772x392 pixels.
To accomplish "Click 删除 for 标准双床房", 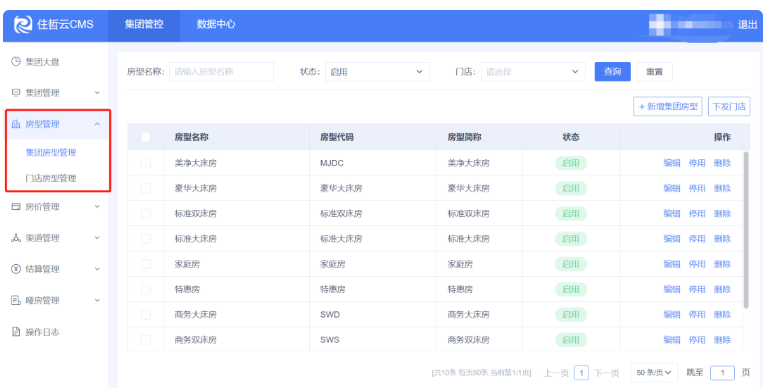I will 722,213.
